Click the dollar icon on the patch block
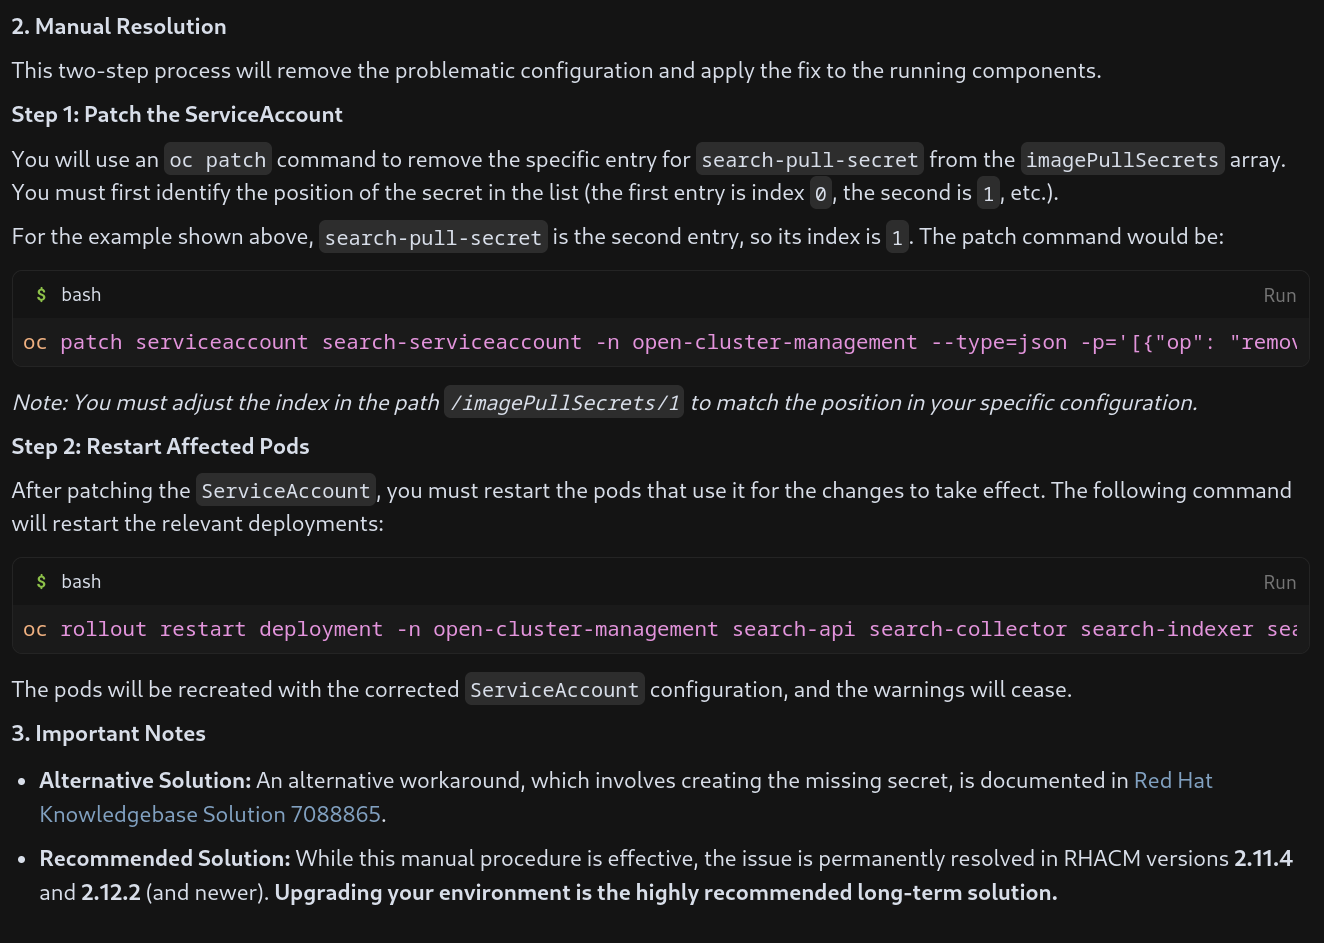1324x943 pixels. click(41, 295)
